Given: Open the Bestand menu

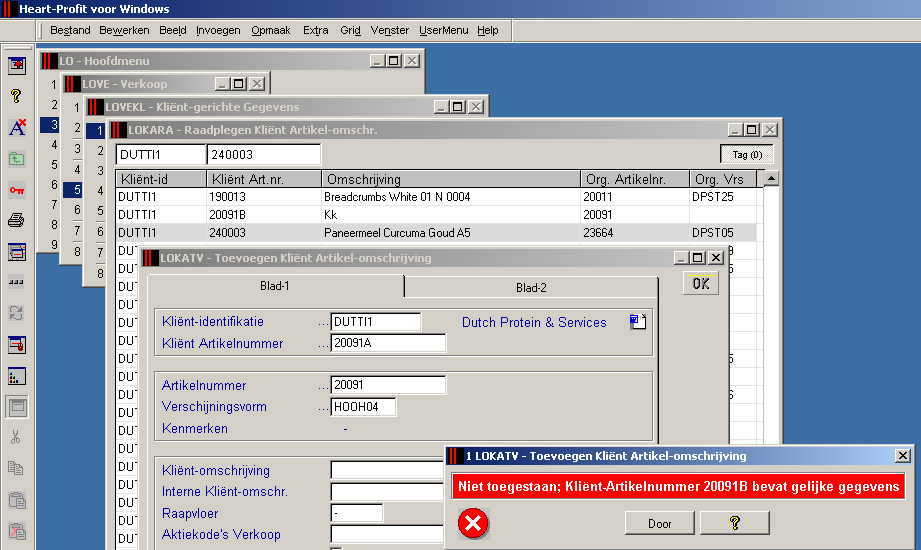Looking at the screenshot, I should tap(70, 30).
